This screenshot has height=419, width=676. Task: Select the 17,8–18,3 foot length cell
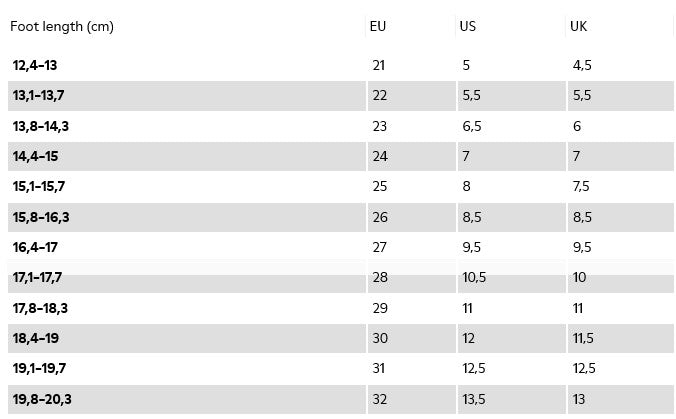pos(41,309)
